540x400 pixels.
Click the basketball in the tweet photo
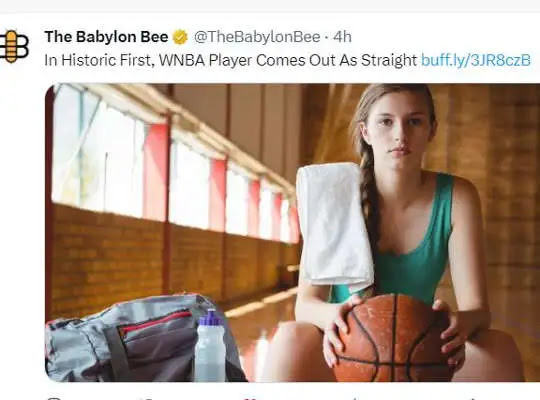click(x=393, y=338)
